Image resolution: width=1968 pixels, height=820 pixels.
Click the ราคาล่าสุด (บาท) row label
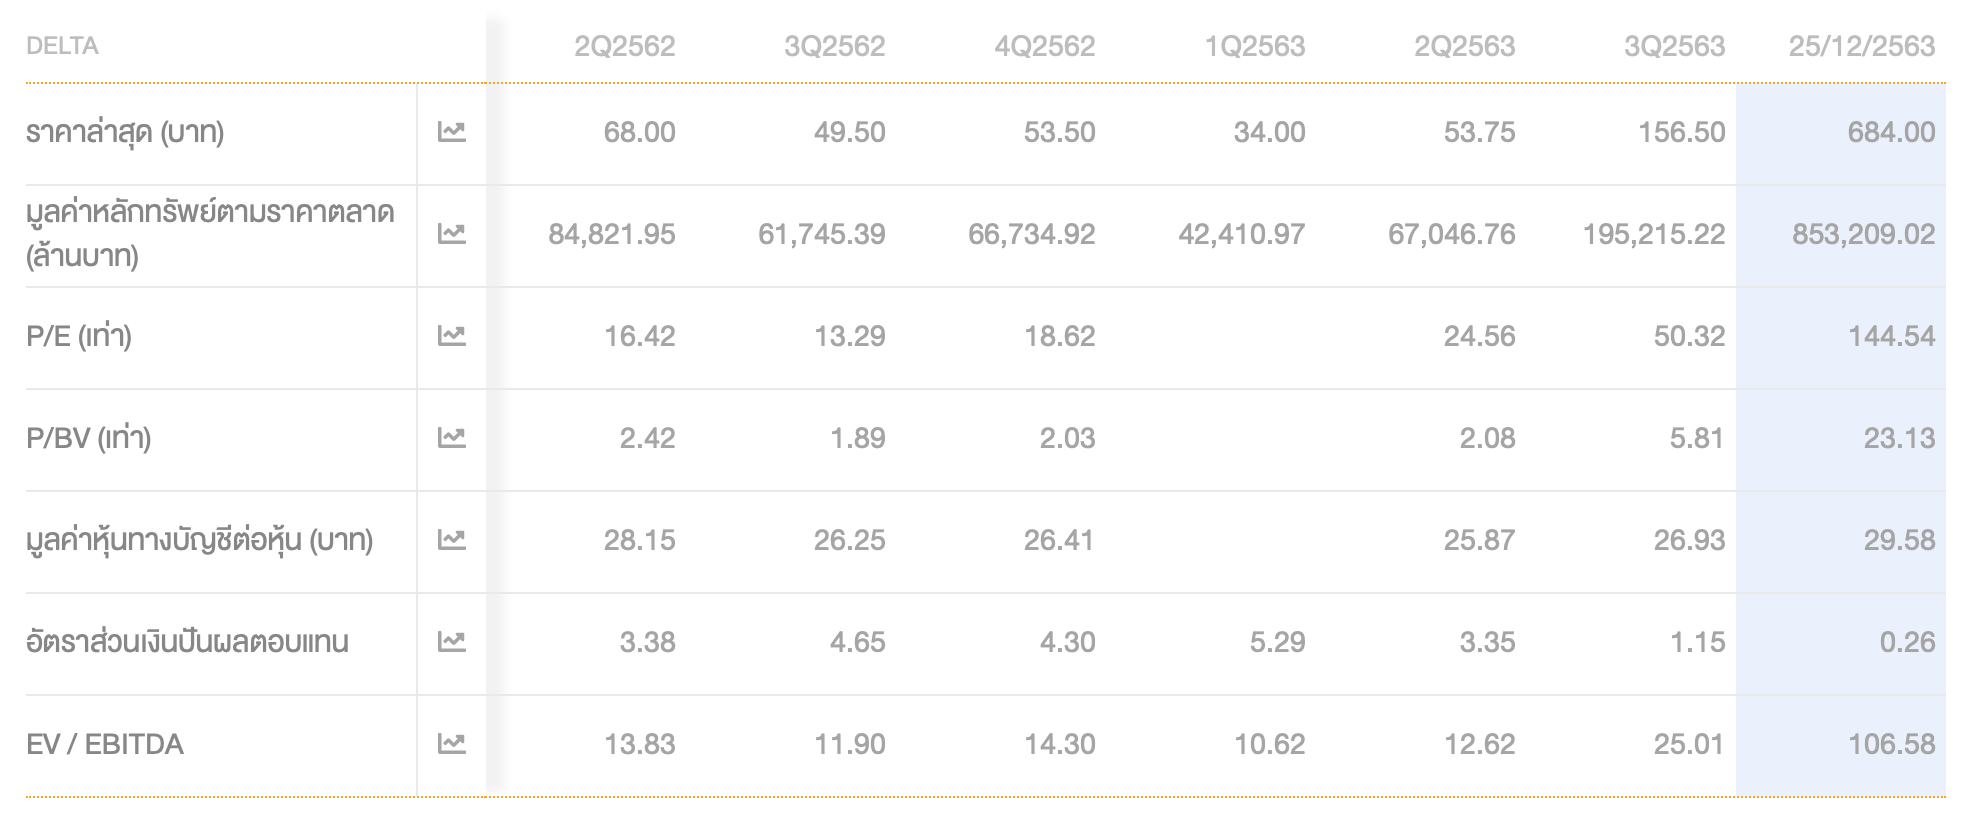[125, 132]
